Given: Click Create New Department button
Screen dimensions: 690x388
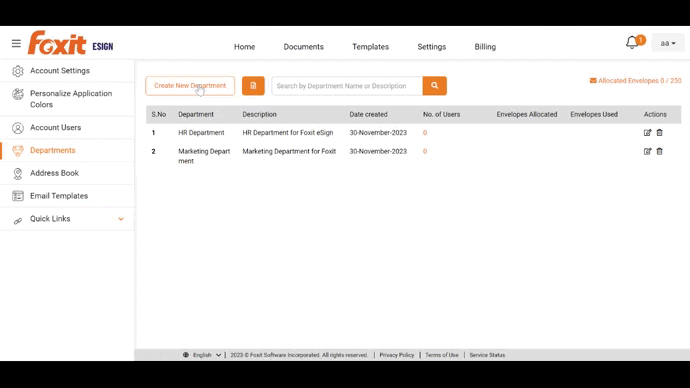Looking at the screenshot, I should tap(190, 86).
